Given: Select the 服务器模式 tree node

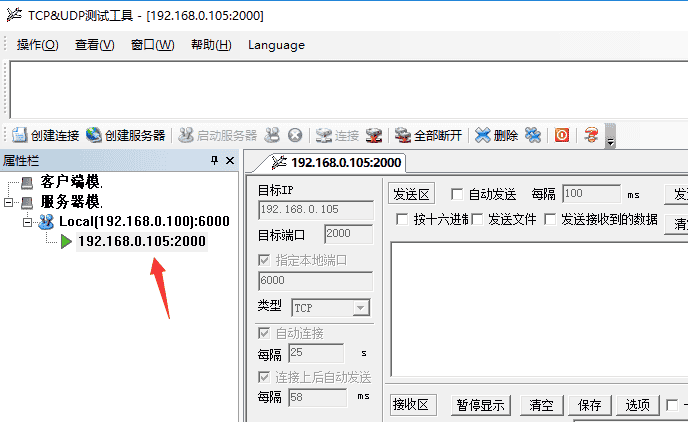Looking at the screenshot, I should tap(72, 202).
